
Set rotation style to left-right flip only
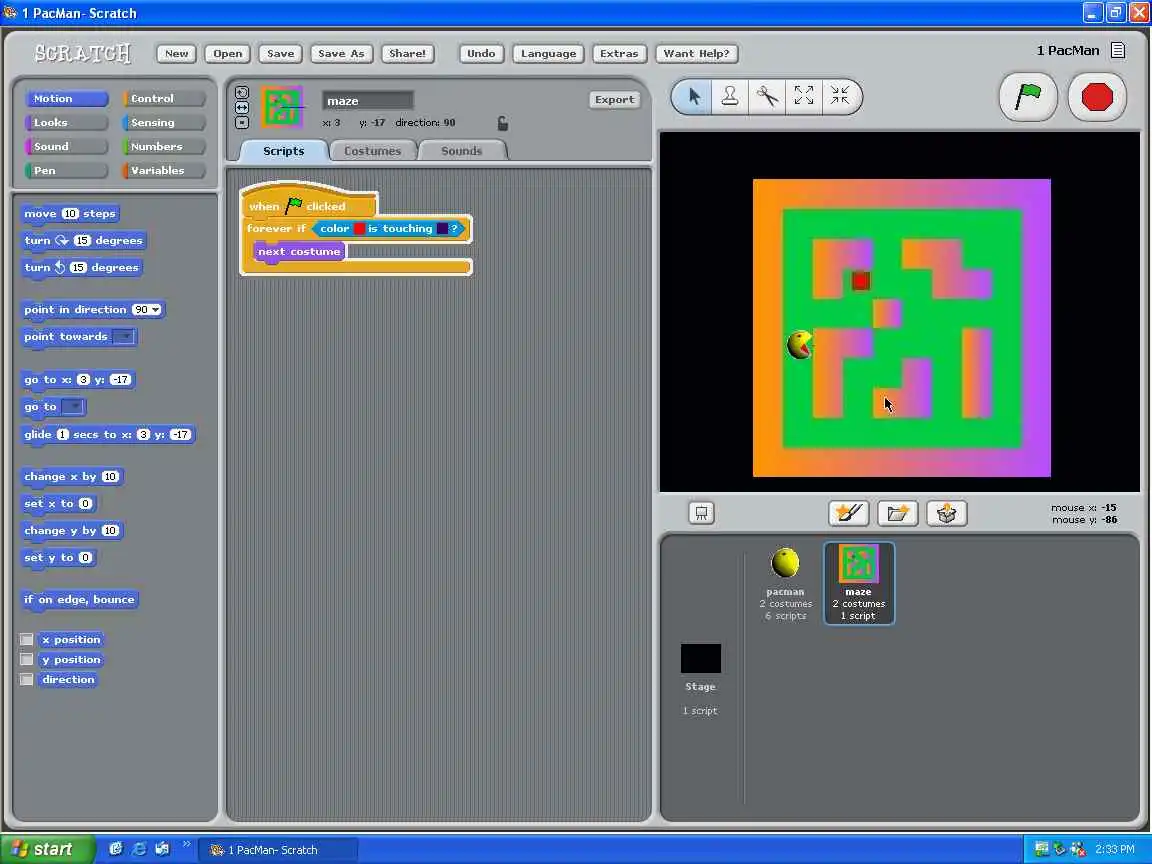coord(242,107)
